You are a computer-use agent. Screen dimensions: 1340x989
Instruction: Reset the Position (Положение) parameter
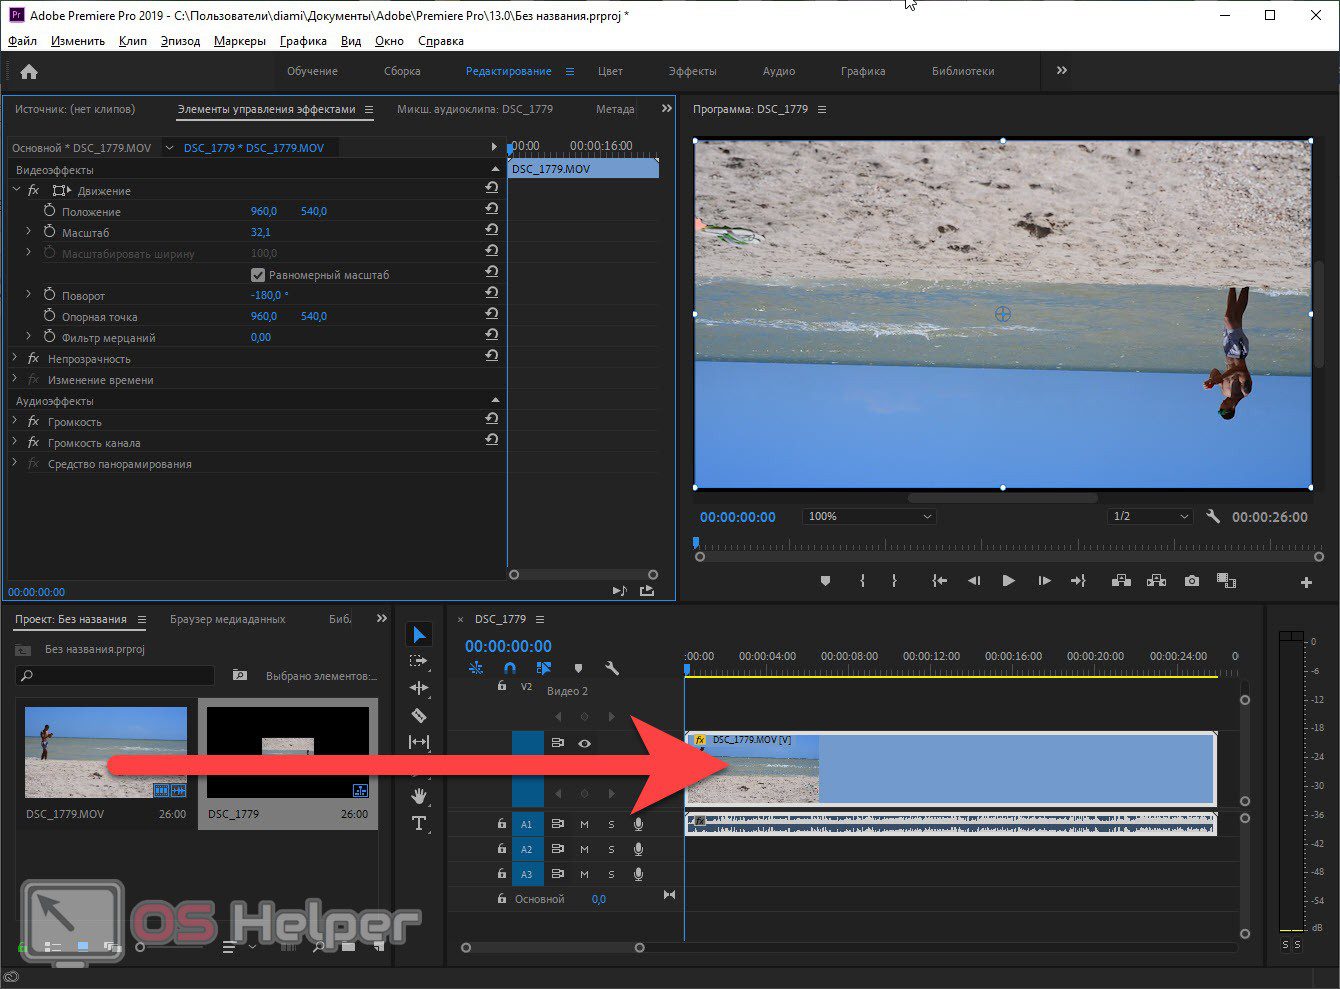tap(492, 209)
